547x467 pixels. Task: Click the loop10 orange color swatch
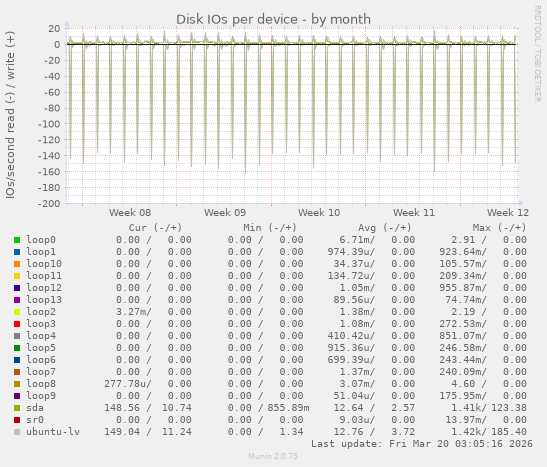click(x=17, y=264)
